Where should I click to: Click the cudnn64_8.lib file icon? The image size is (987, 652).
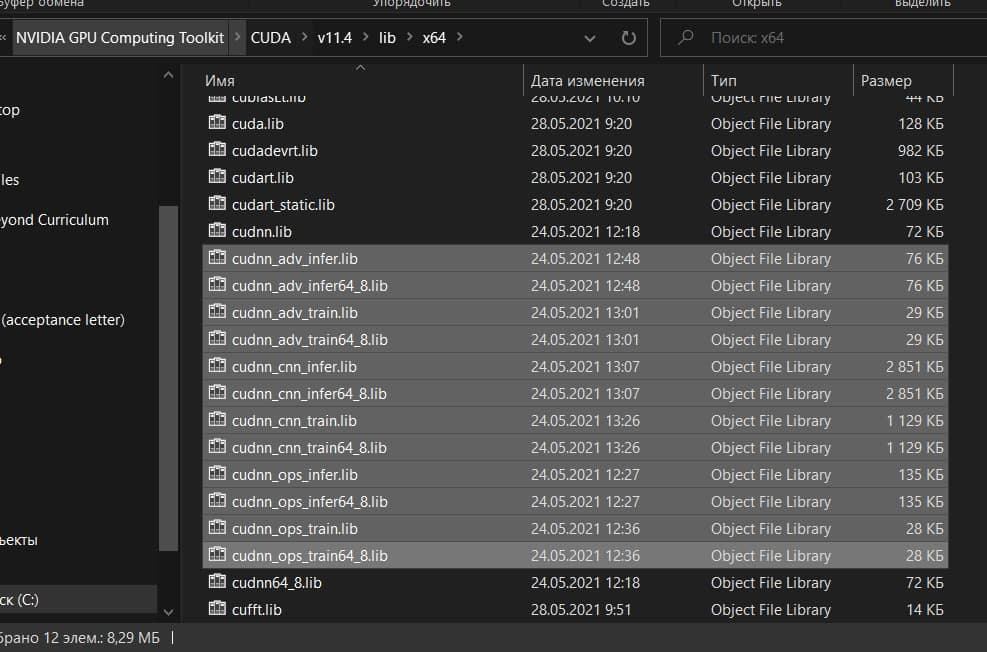(x=217, y=582)
